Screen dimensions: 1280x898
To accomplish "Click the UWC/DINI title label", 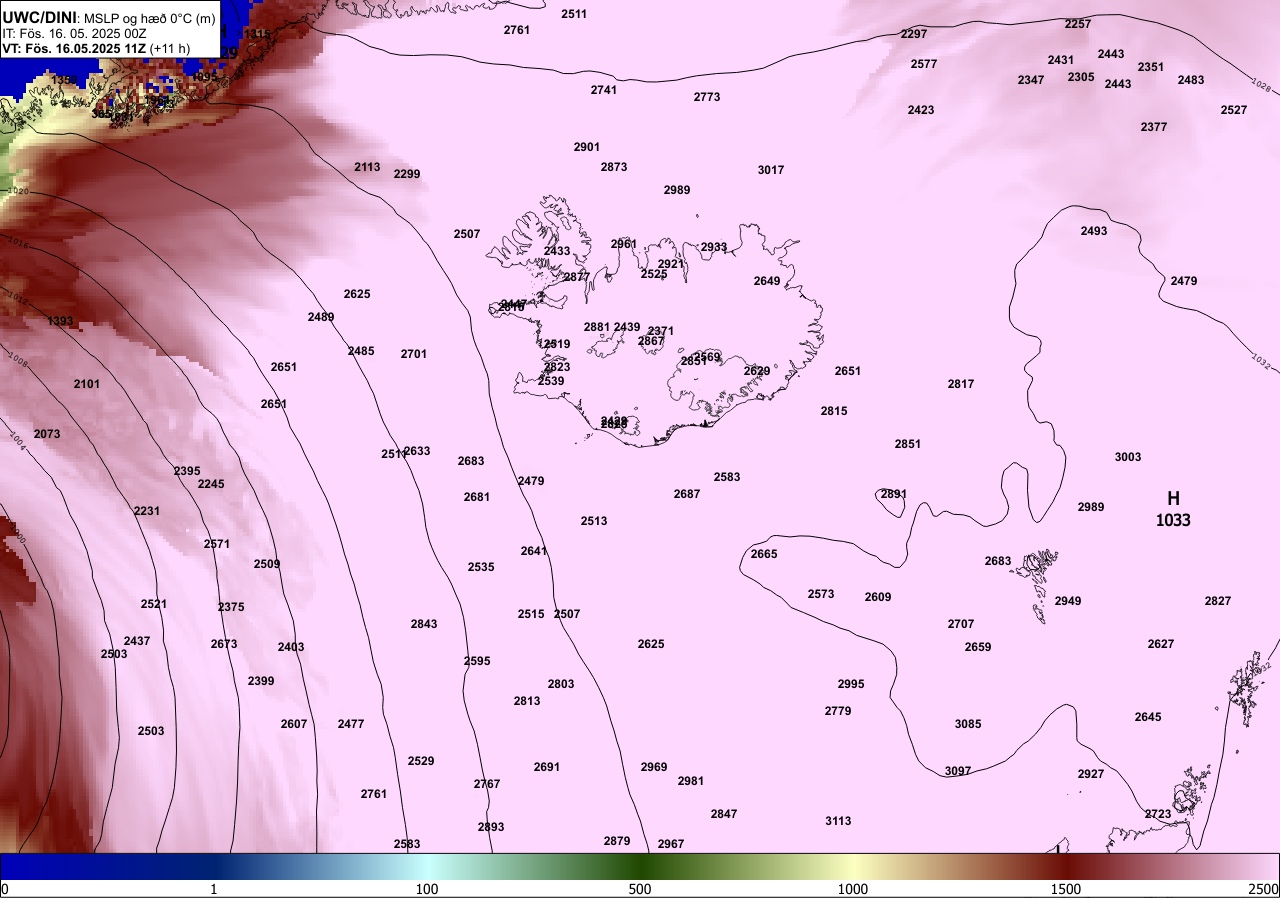I will (x=39, y=17).
